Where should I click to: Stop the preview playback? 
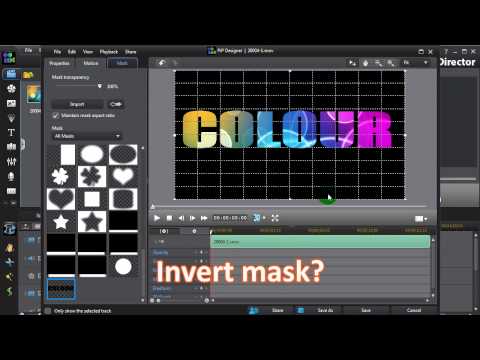(169, 218)
